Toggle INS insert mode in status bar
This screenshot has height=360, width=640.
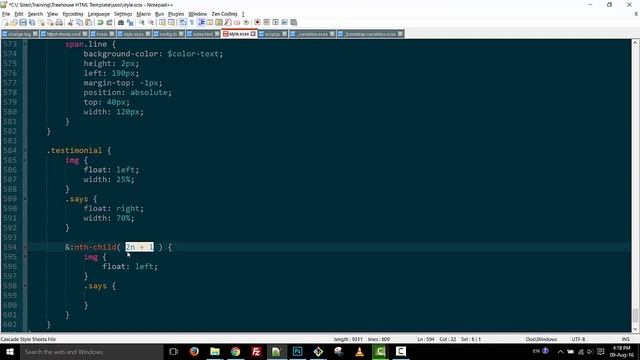626,339
